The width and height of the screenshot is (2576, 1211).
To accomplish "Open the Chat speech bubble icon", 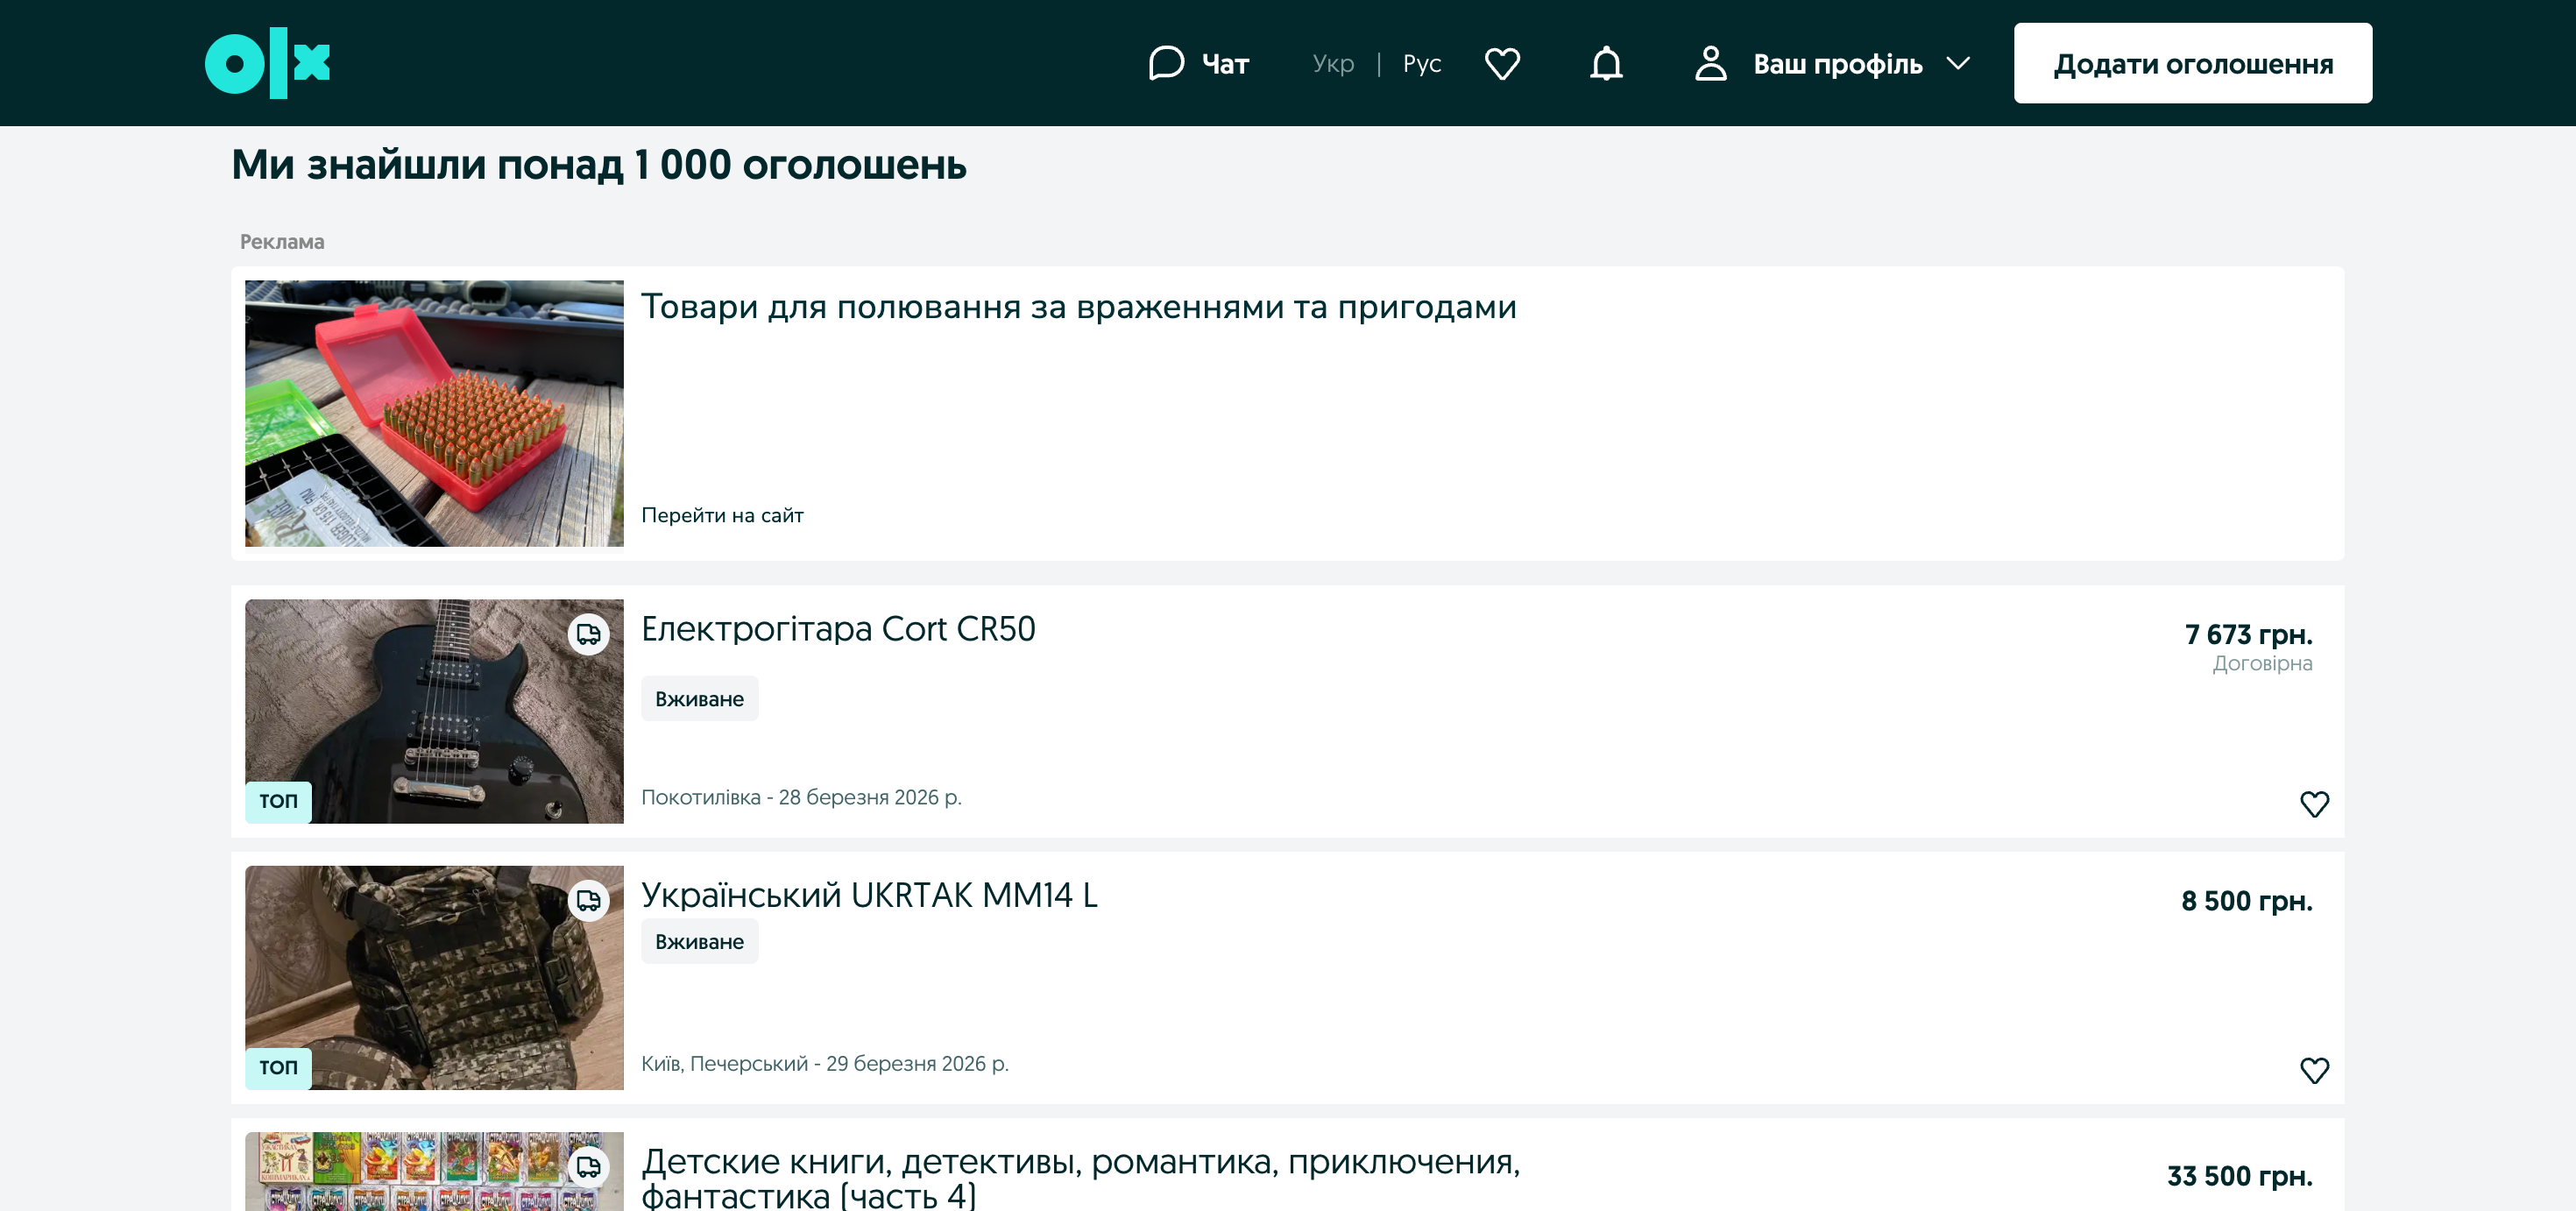I will [1166, 63].
